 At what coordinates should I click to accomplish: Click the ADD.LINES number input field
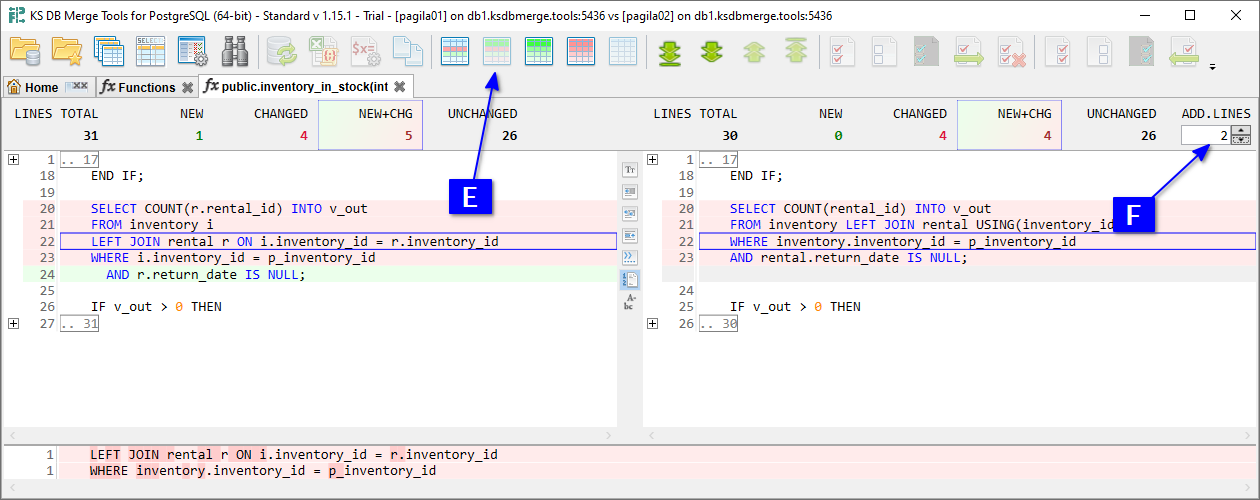1205,135
